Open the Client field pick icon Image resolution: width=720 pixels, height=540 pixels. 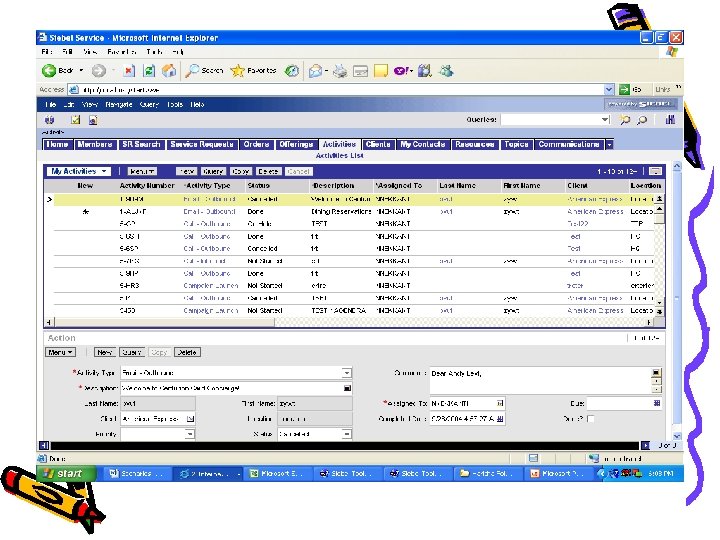pos(190,419)
